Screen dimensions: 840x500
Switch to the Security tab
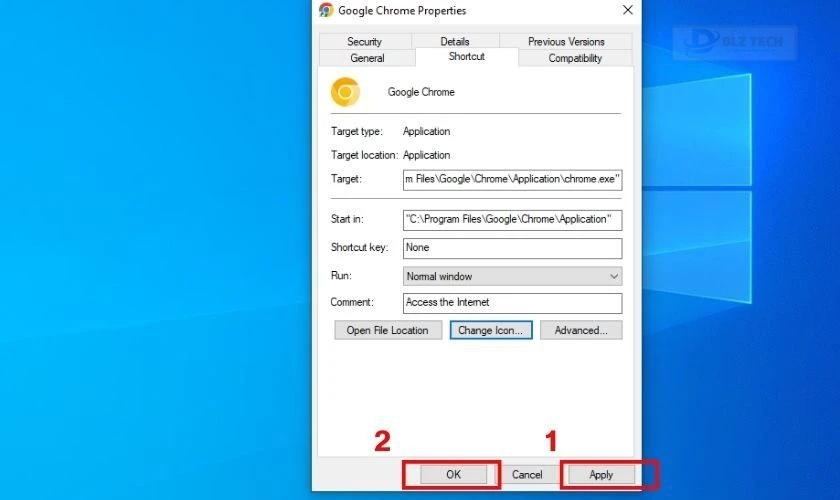point(364,41)
